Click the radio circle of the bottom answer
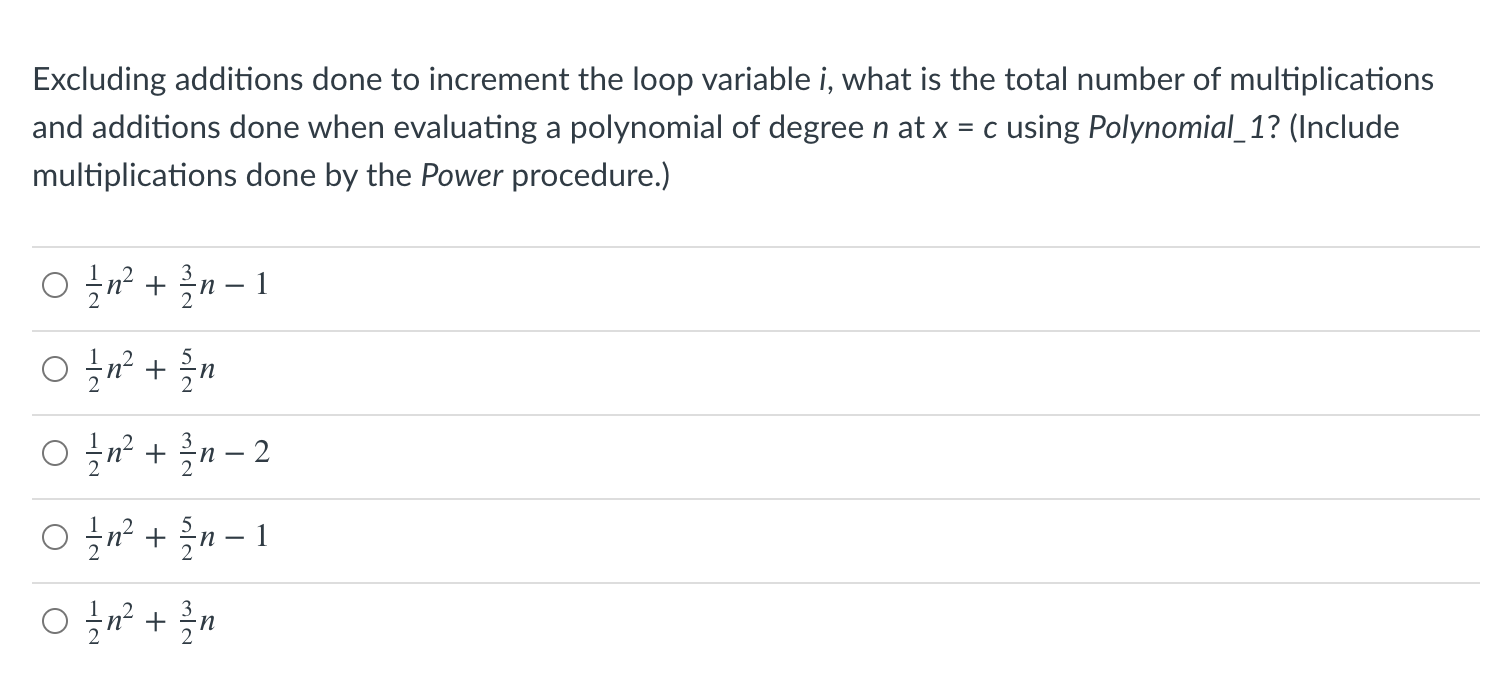Viewport: 1504px width, 680px height. click(x=55, y=622)
